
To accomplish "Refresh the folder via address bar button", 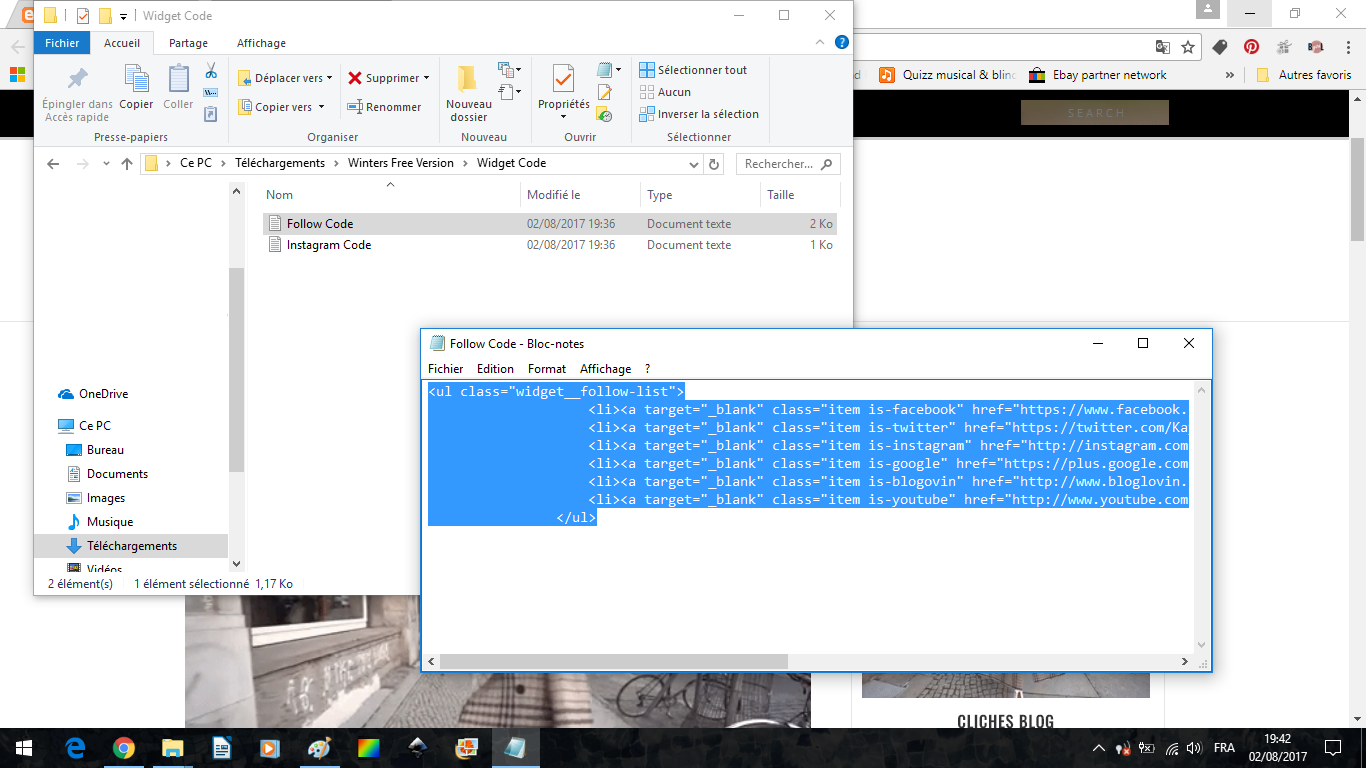I will point(714,164).
